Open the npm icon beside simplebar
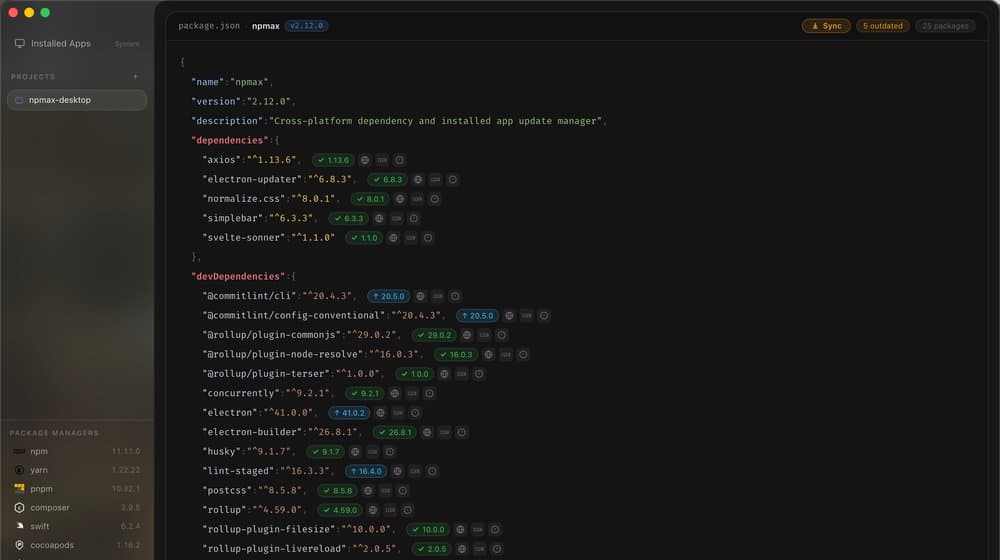 coord(396,219)
